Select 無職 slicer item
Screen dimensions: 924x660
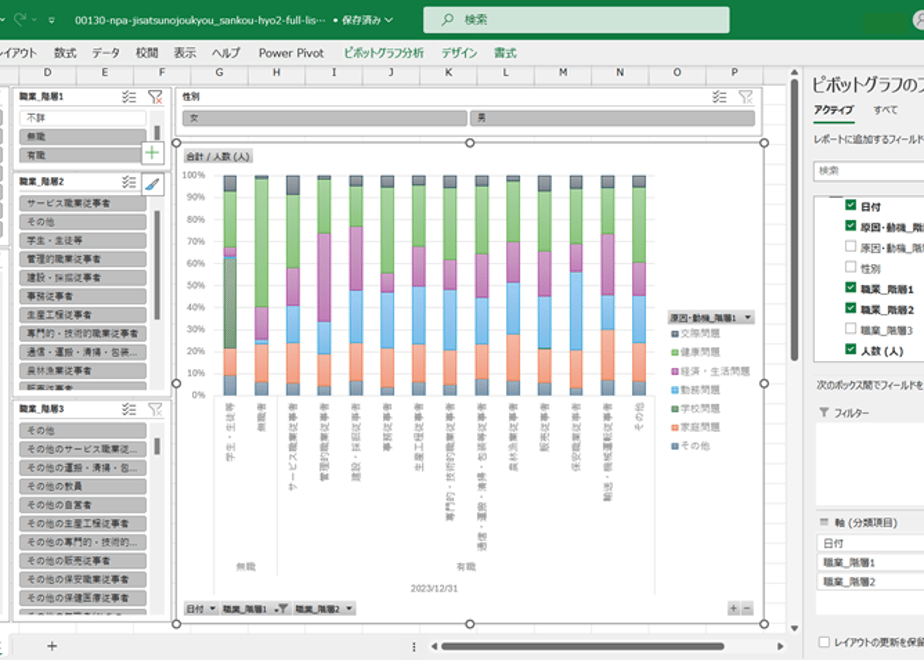coord(82,137)
